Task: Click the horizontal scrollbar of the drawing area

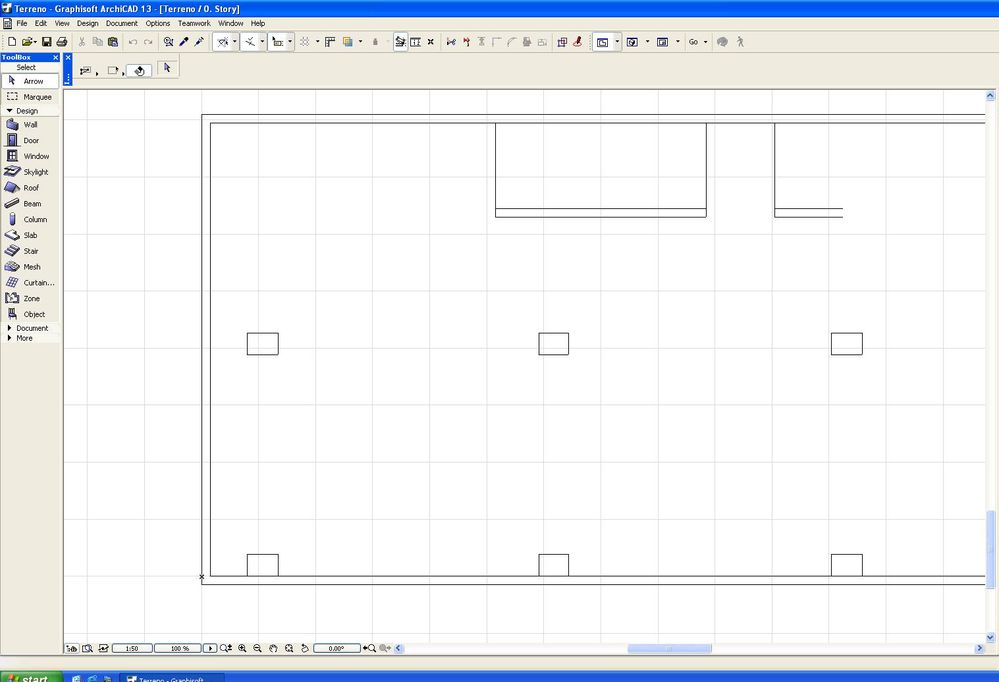Action: [668, 648]
